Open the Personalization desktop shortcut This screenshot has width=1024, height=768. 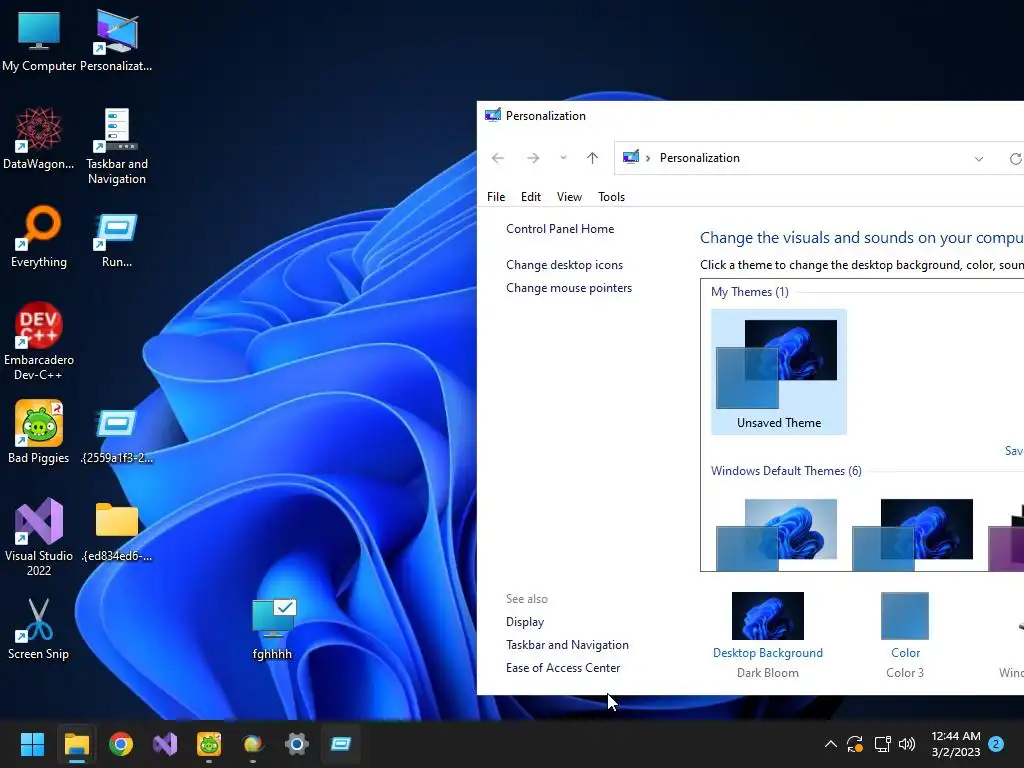click(x=116, y=40)
